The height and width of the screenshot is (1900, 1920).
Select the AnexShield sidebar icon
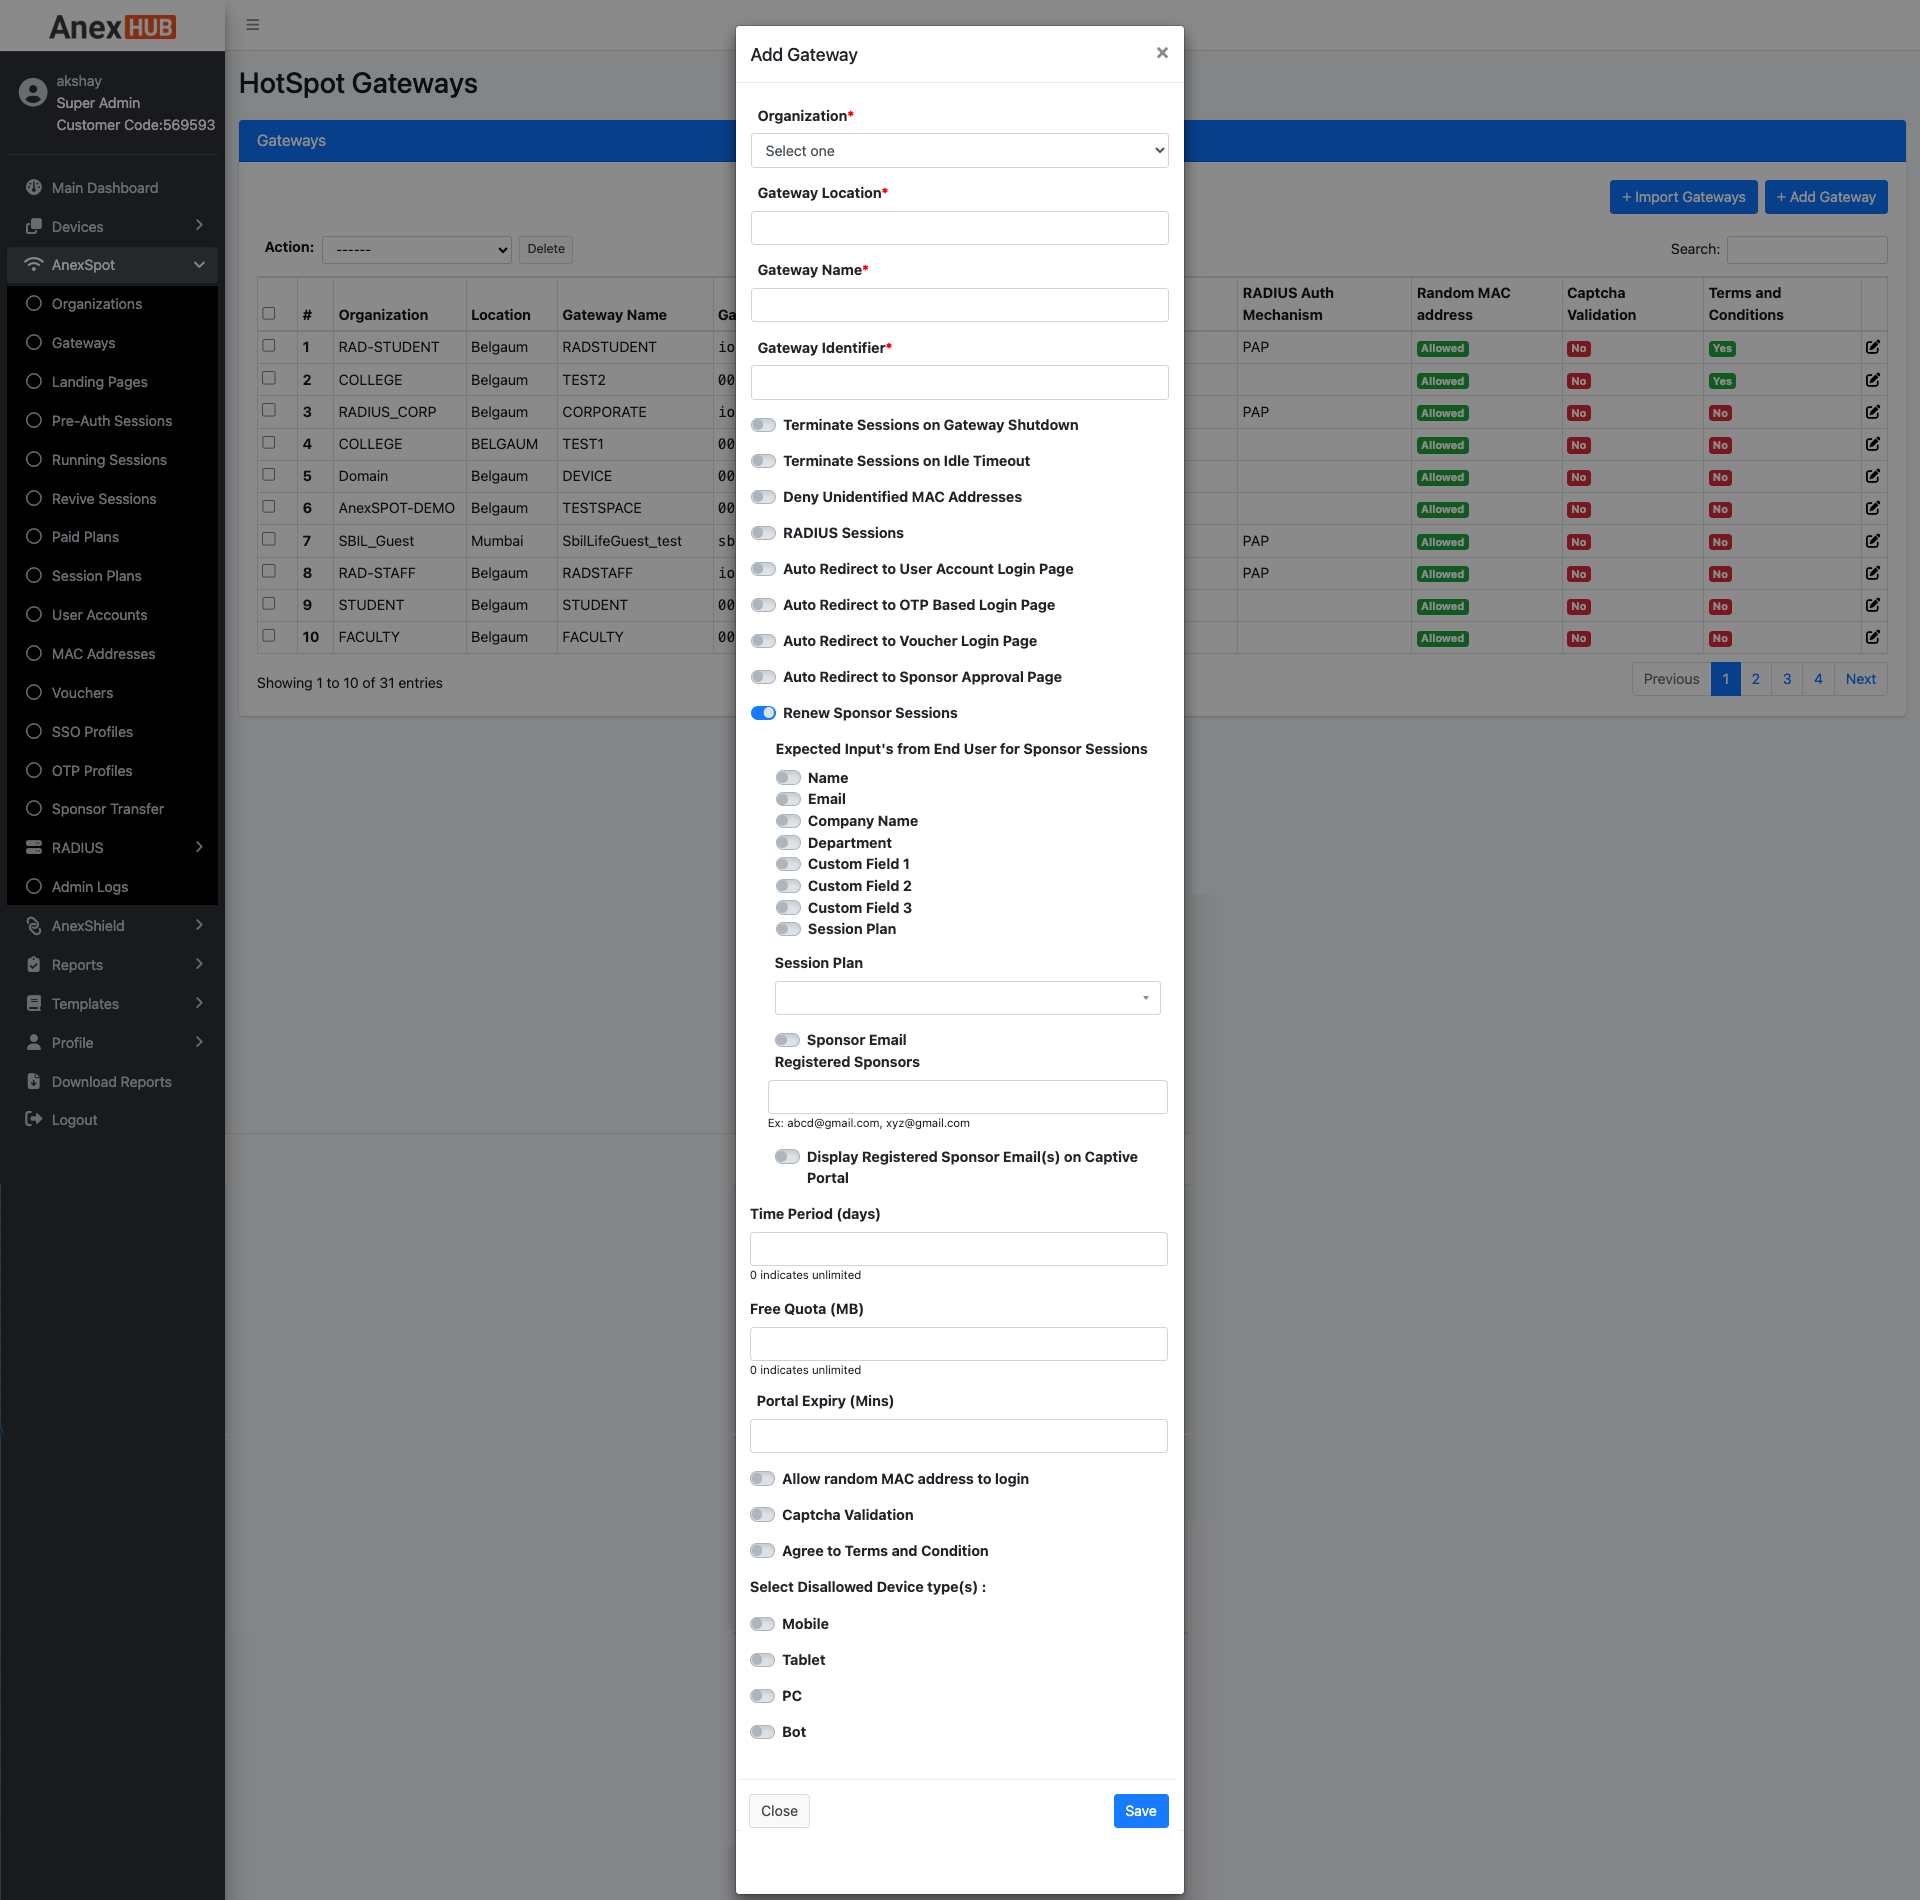(x=33, y=925)
